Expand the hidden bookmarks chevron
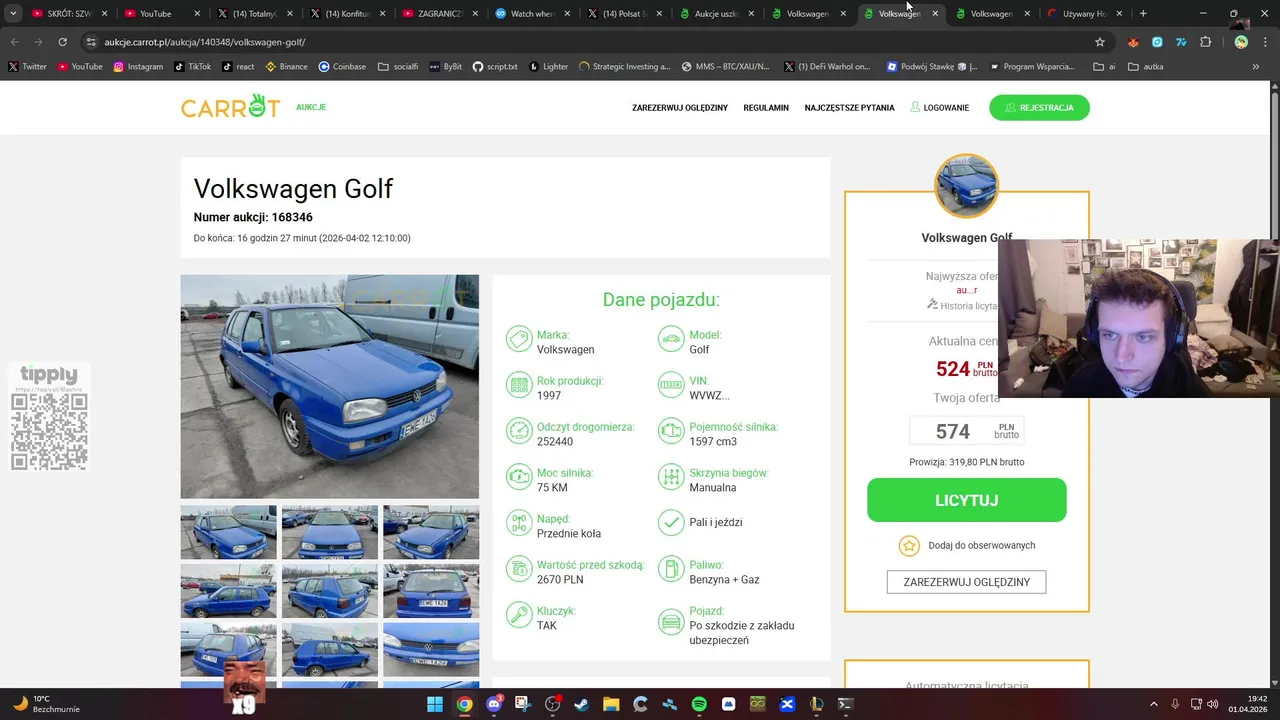1280x720 pixels. click(x=1255, y=66)
